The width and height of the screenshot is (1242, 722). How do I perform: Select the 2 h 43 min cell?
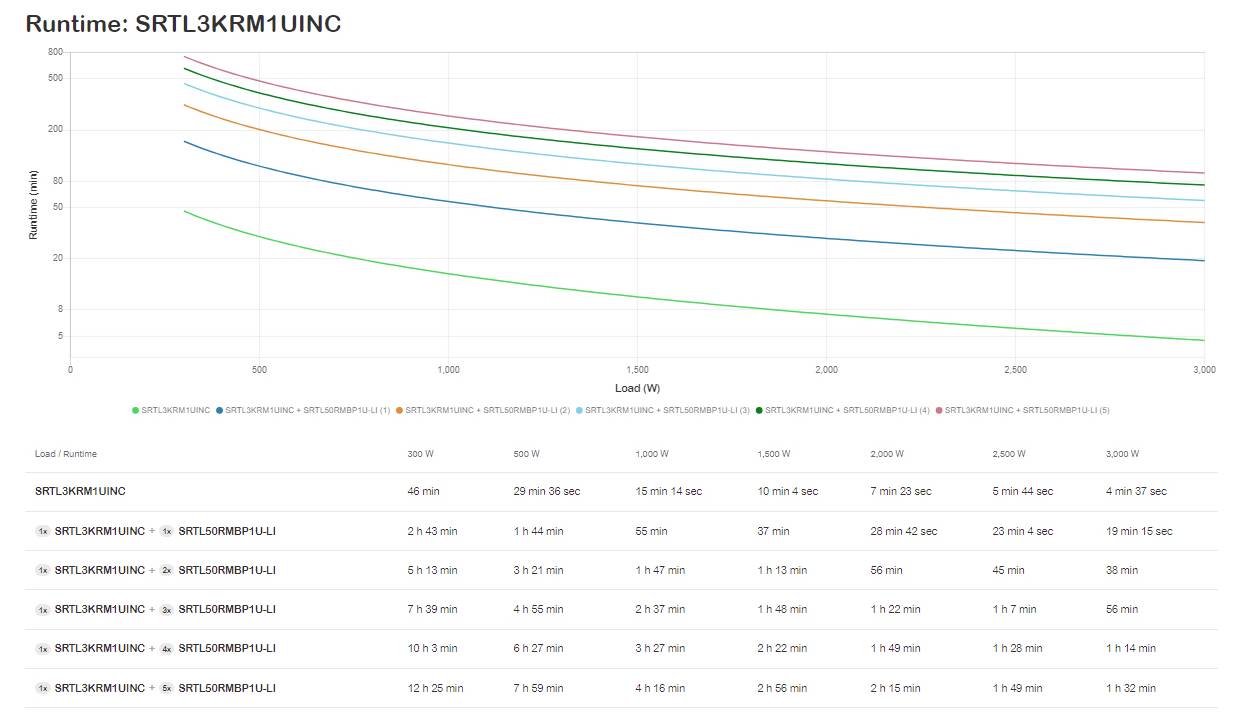pos(432,531)
